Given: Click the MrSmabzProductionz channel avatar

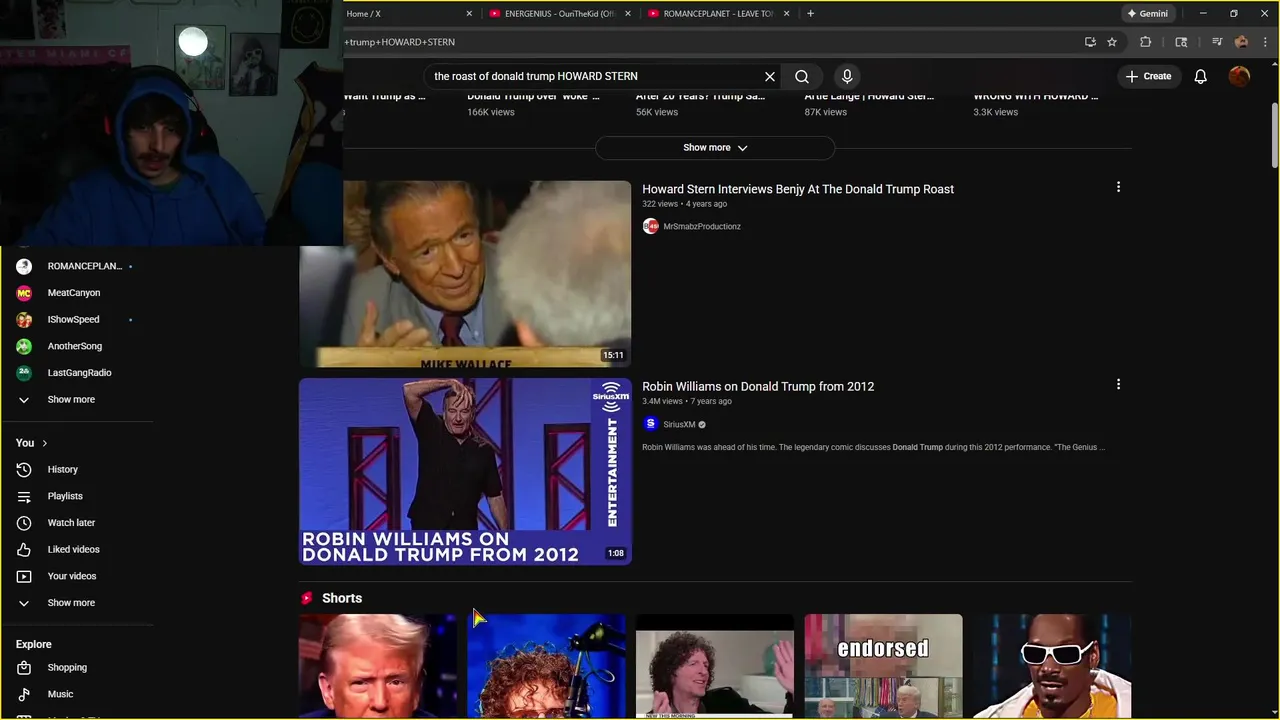Looking at the screenshot, I should [x=651, y=227].
